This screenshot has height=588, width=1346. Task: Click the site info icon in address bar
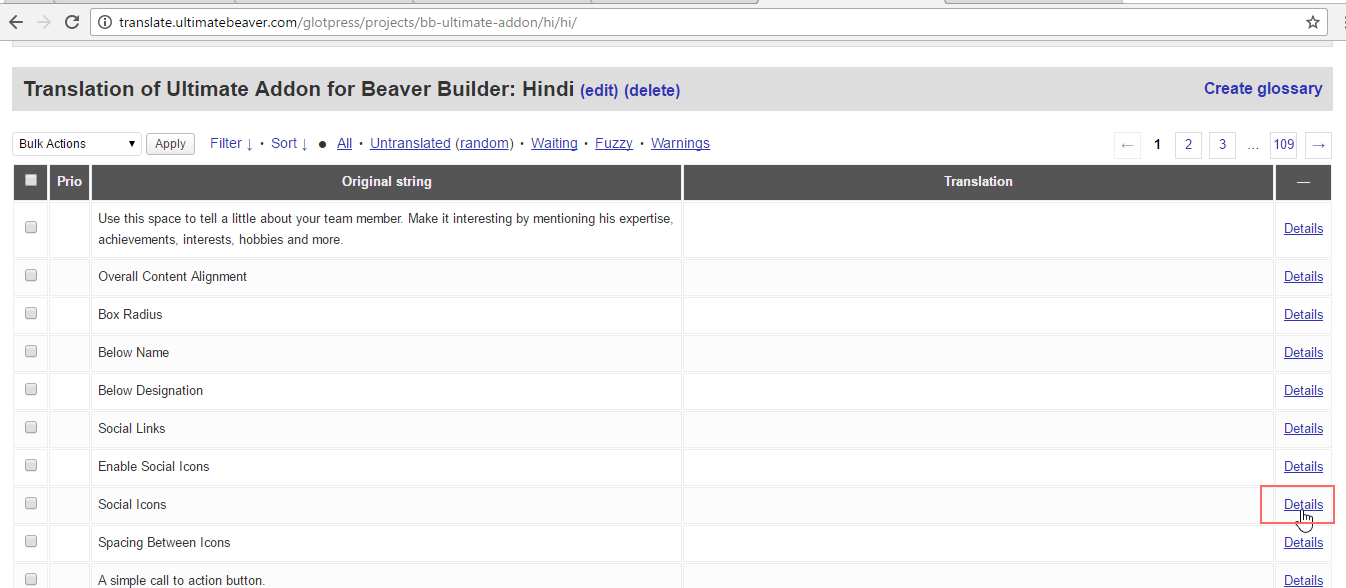click(x=105, y=22)
